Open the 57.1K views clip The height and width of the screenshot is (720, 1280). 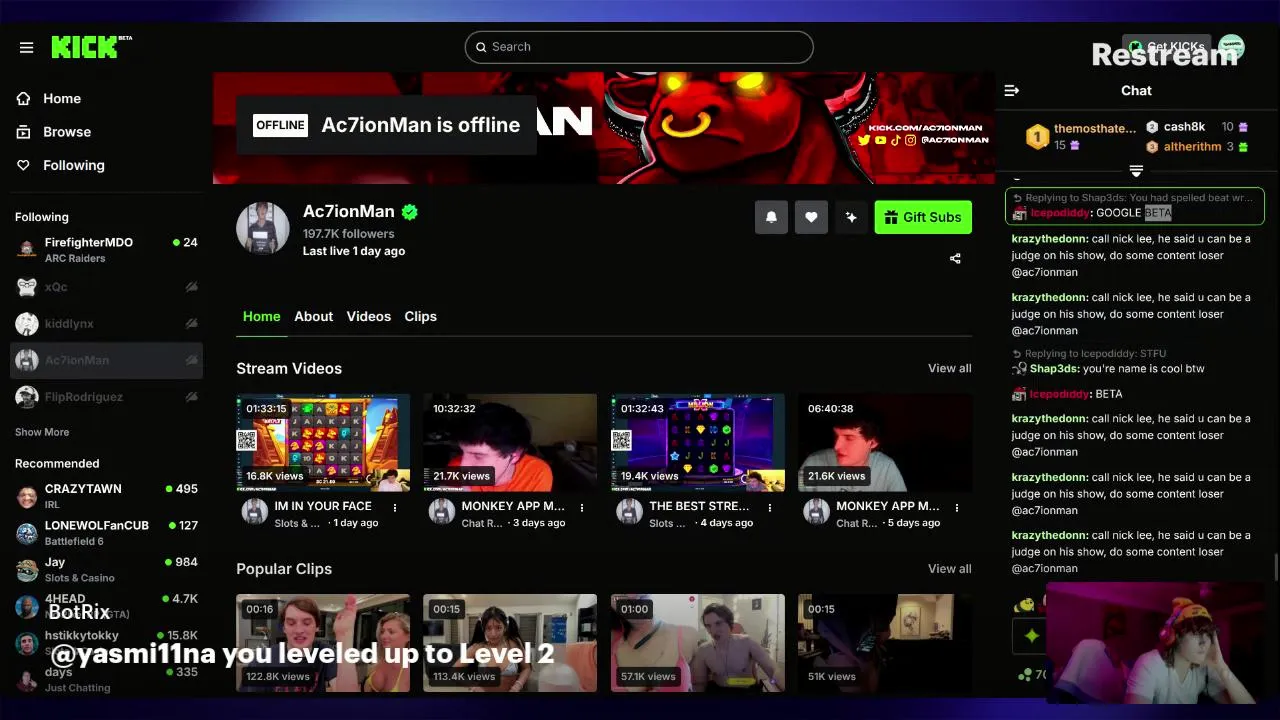pyautogui.click(x=698, y=643)
